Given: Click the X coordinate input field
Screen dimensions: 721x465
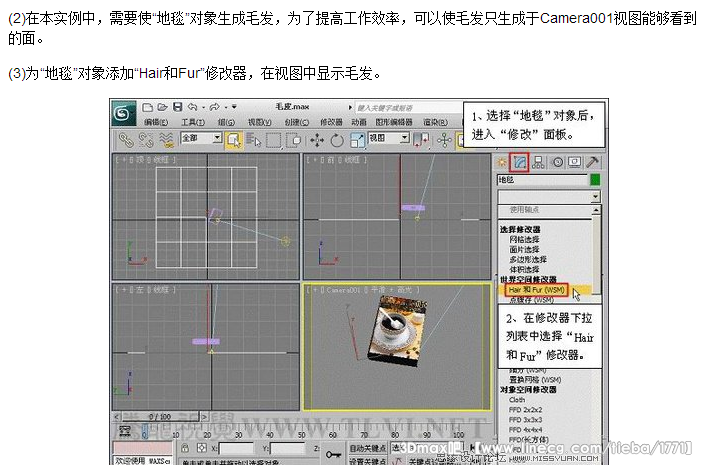Looking at the screenshot, I should (x=236, y=448).
